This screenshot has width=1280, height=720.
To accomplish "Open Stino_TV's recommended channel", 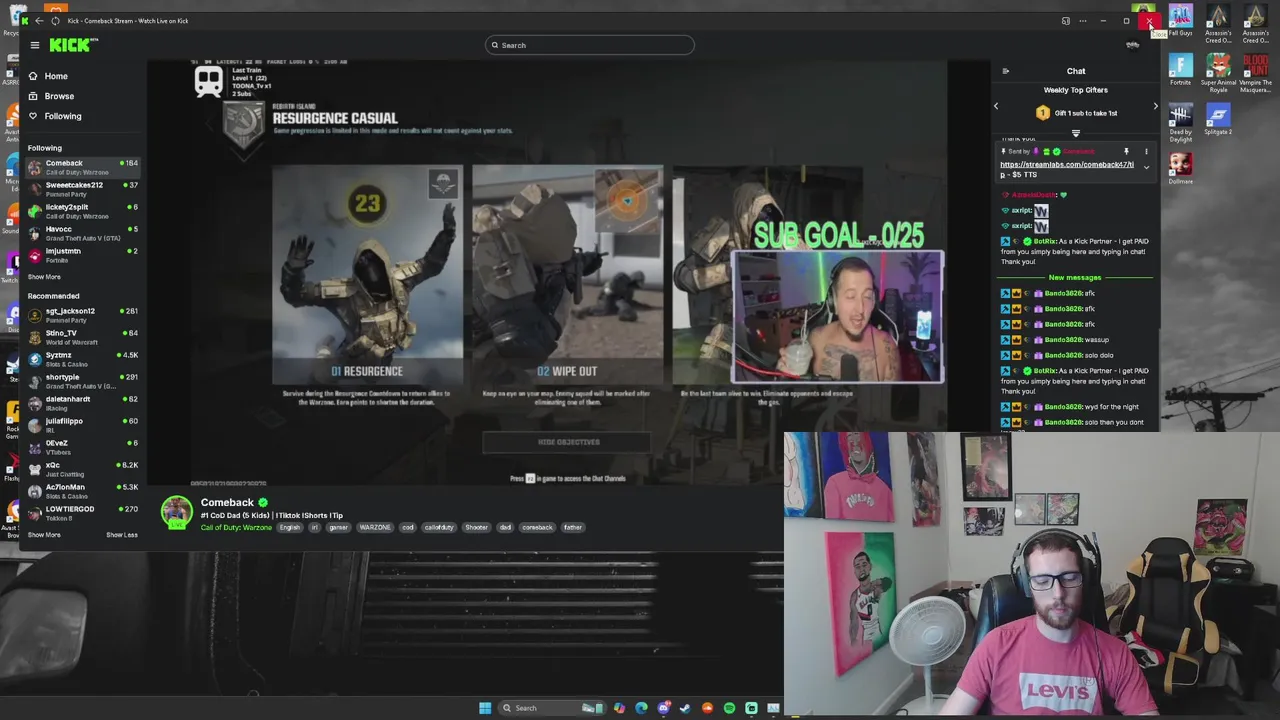I will click(83, 337).
